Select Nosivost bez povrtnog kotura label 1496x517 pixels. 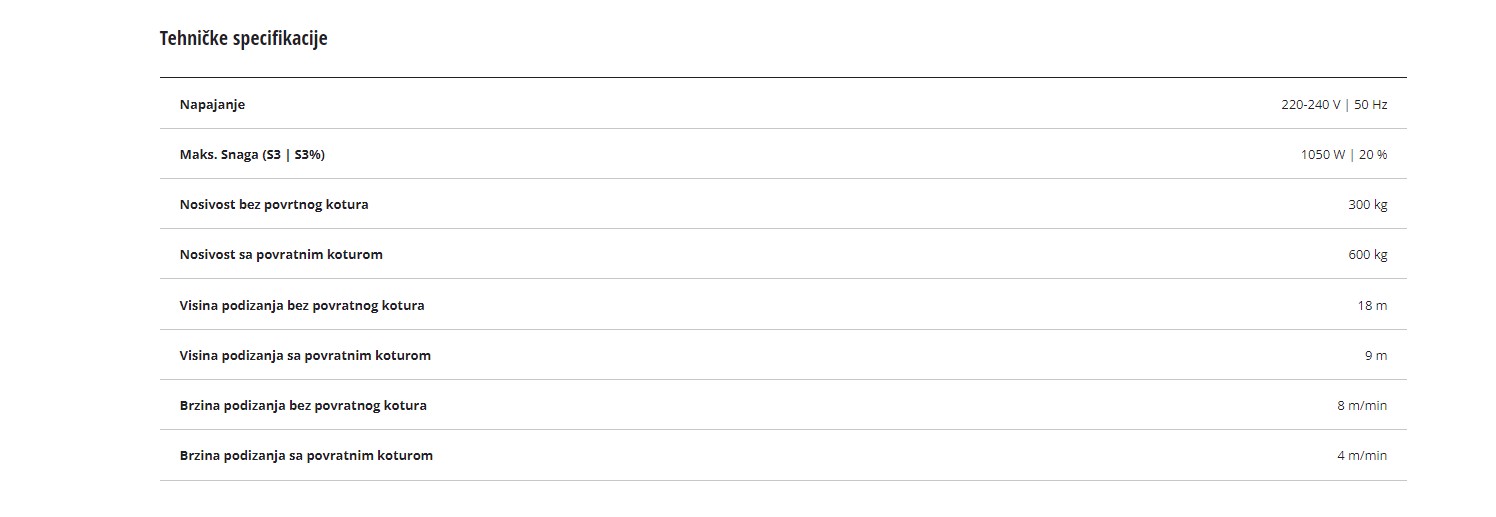(274, 205)
